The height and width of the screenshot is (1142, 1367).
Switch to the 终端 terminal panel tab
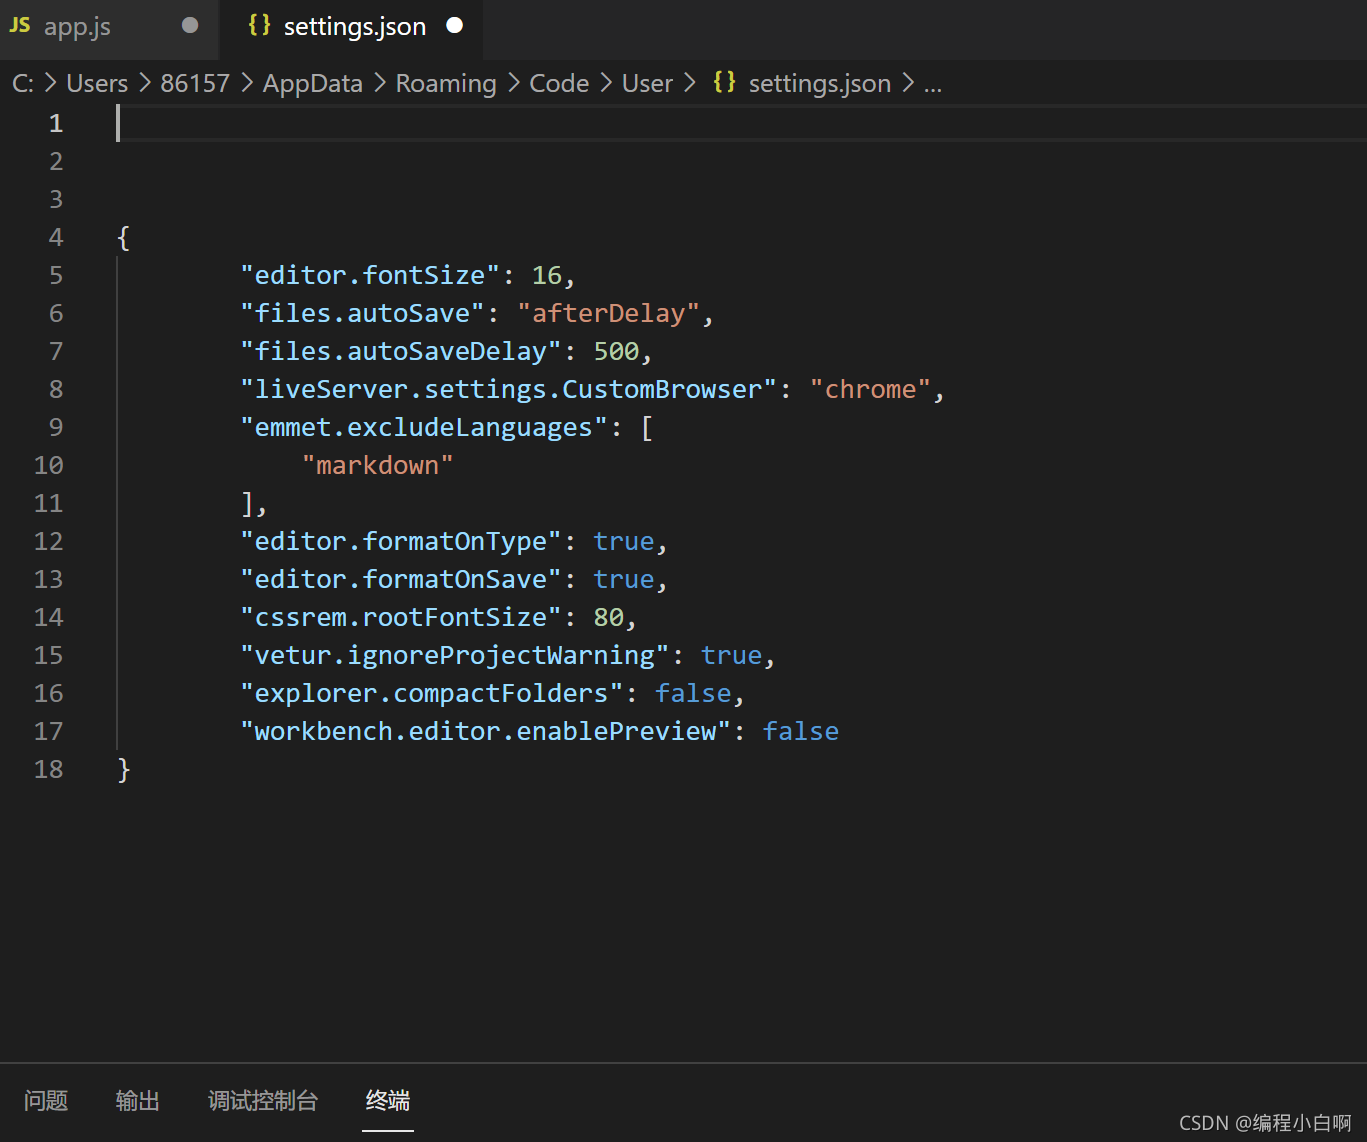pos(387,1100)
